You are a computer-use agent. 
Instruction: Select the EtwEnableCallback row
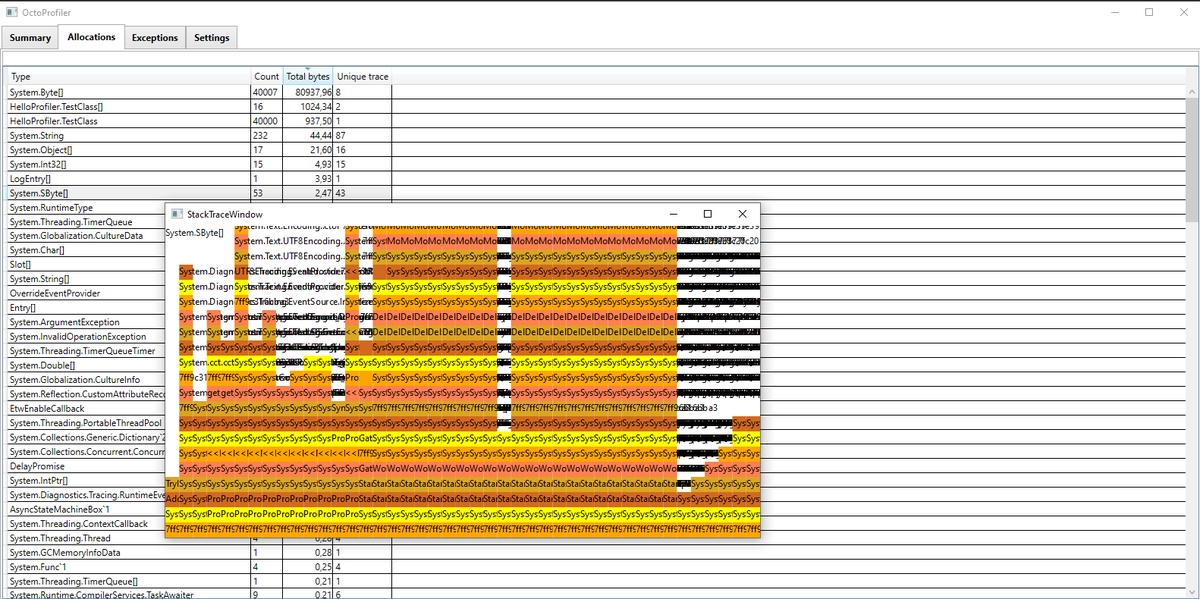click(x=85, y=409)
